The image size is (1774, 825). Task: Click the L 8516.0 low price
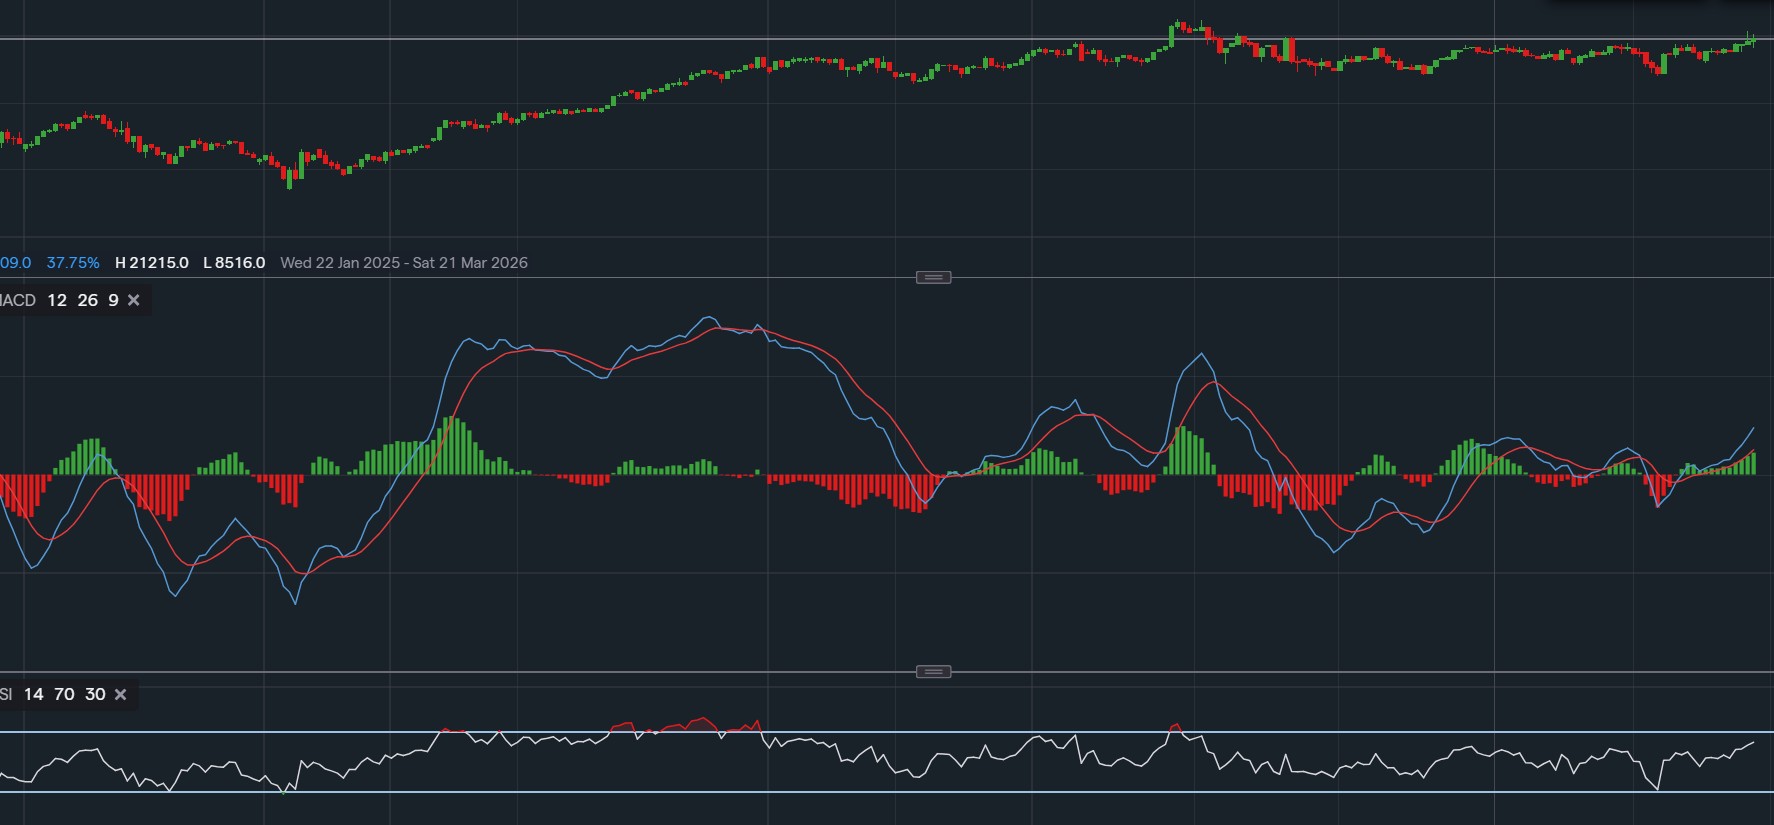pos(234,263)
